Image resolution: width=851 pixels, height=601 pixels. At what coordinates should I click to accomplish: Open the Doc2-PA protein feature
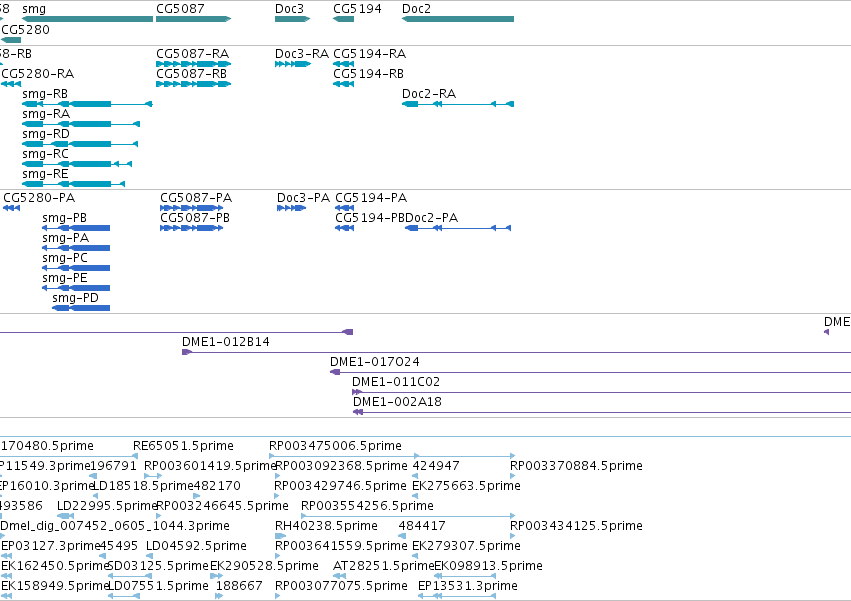(458, 228)
